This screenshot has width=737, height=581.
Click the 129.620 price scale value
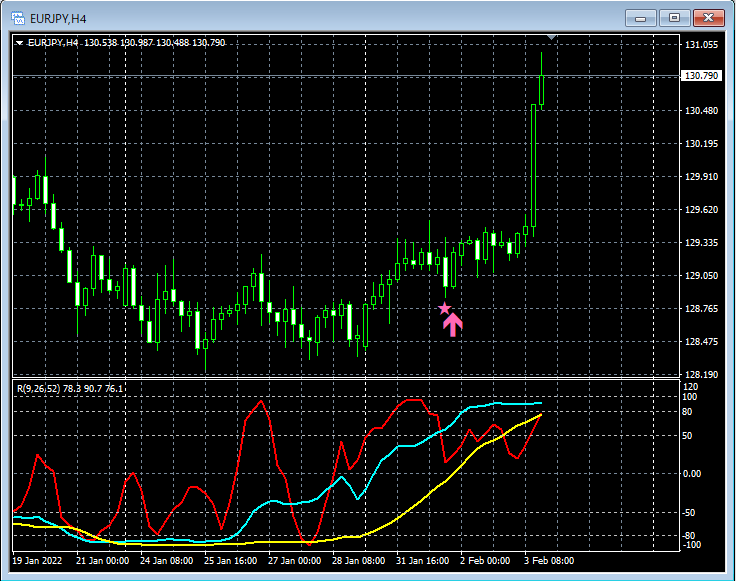(701, 209)
